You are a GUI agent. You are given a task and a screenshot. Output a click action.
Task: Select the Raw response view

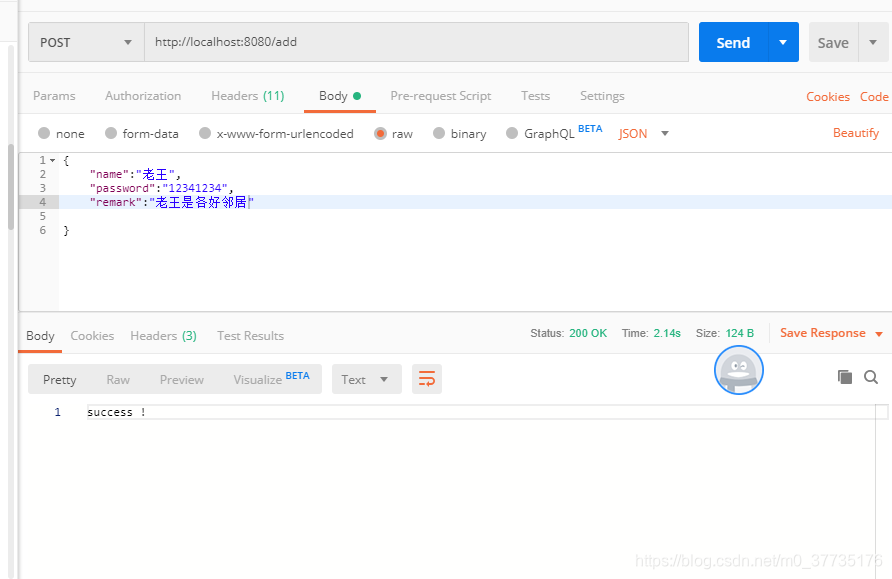(118, 379)
